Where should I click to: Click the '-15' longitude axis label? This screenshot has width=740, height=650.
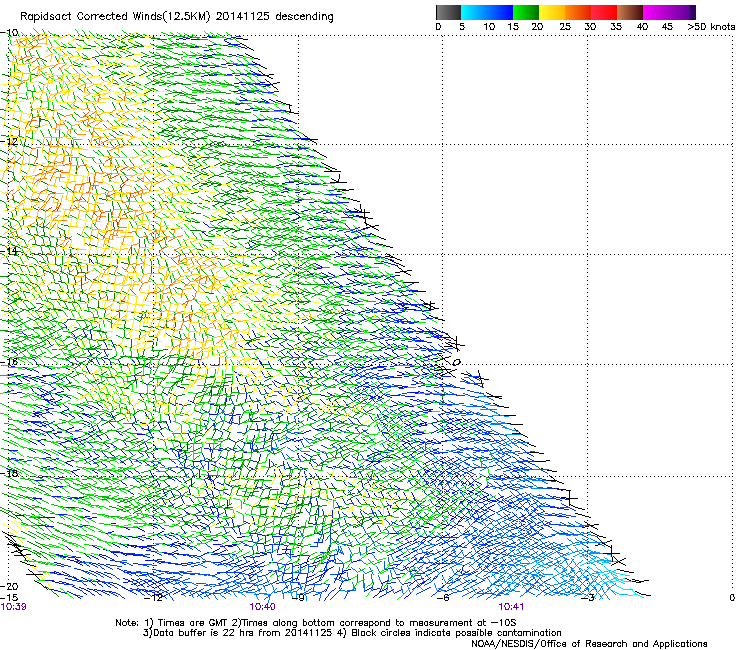pos(9,597)
